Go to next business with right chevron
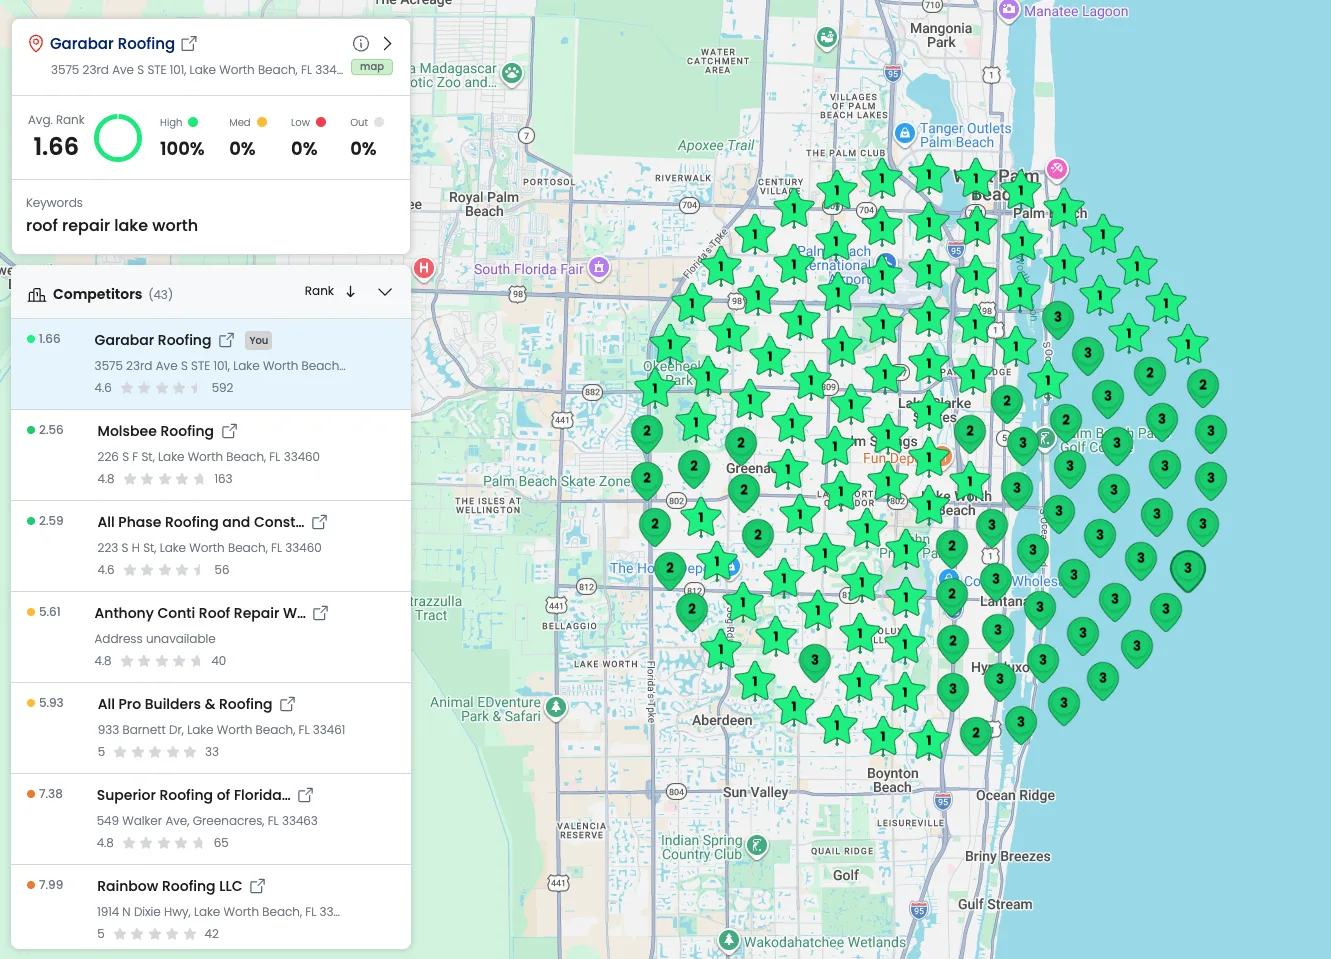 pyautogui.click(x=387, y=43)
